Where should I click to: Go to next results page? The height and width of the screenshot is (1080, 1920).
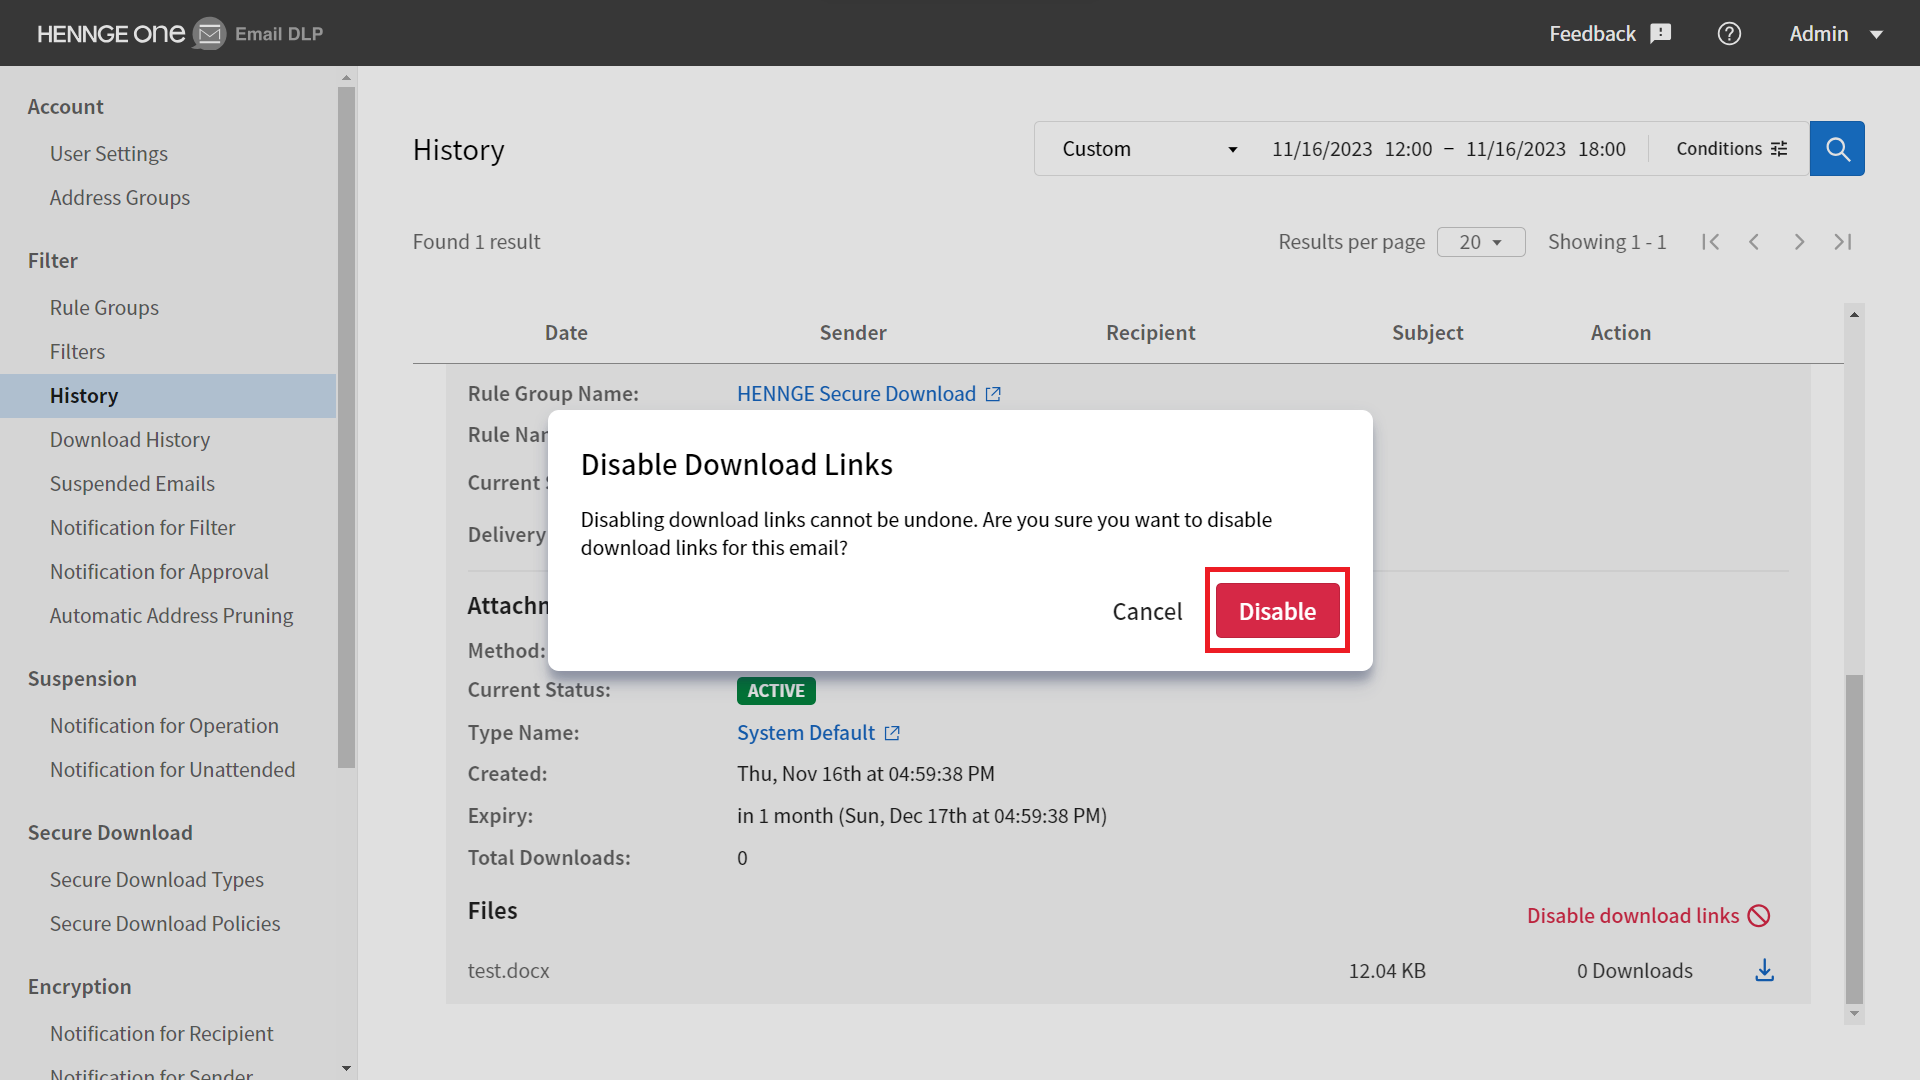click(1799, 242)
